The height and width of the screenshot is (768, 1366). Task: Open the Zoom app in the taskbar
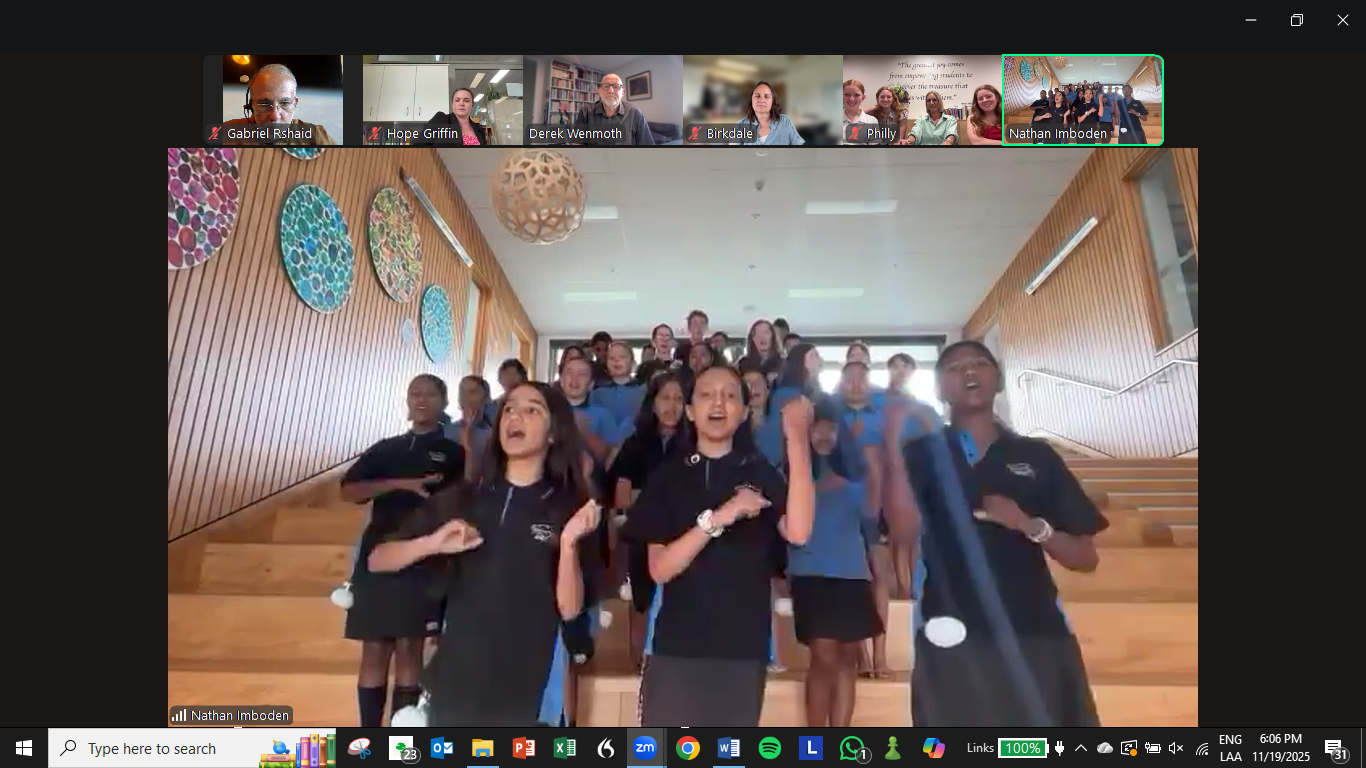pyautogui.click(x=645, y=748)
